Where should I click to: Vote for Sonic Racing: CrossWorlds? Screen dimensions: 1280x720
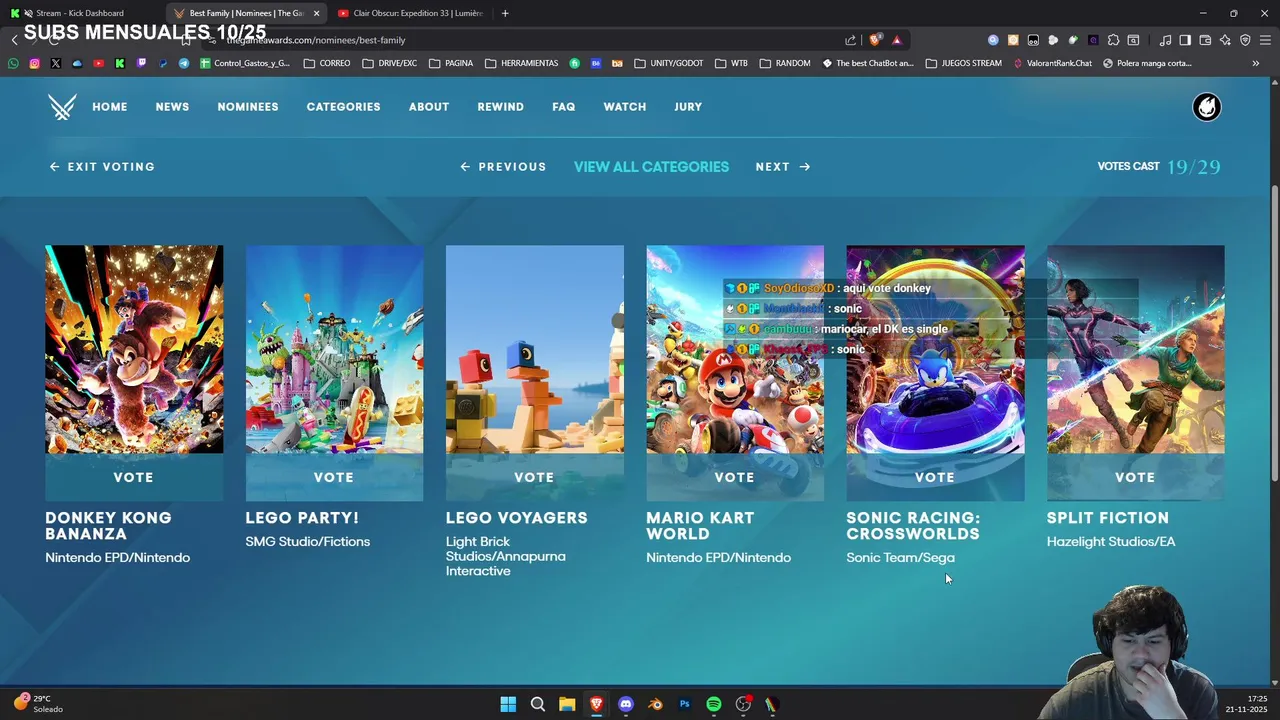click(x=935, y=478)
